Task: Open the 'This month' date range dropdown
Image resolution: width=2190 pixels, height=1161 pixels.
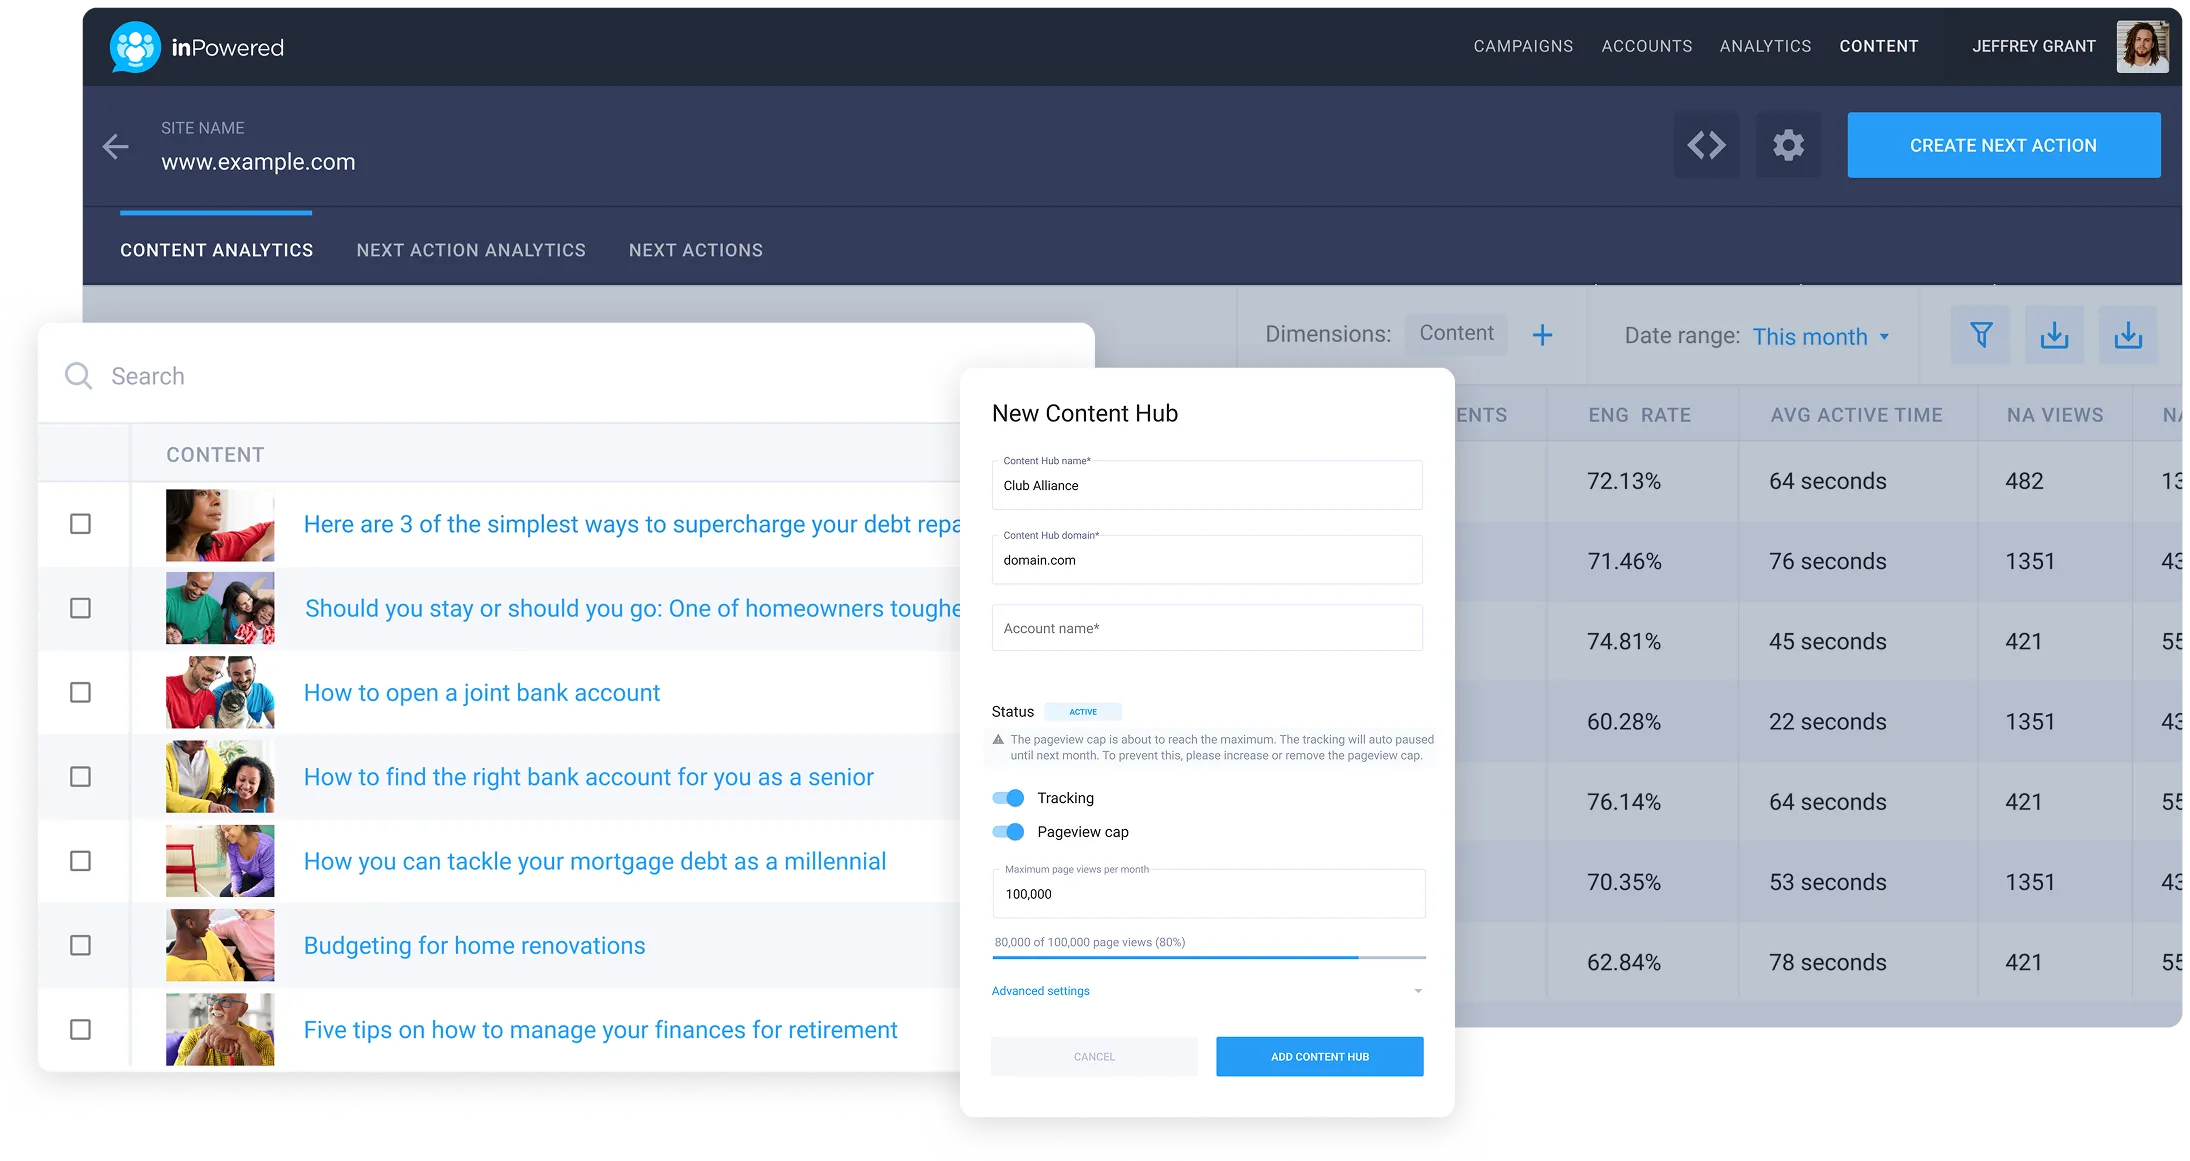Action: pyautogui.click(x=1821, y=337)
